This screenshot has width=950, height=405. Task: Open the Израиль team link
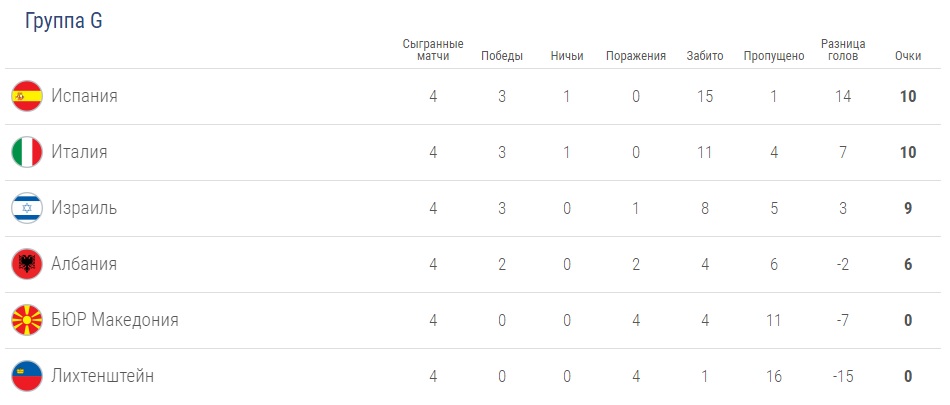[x=84, y=208]
